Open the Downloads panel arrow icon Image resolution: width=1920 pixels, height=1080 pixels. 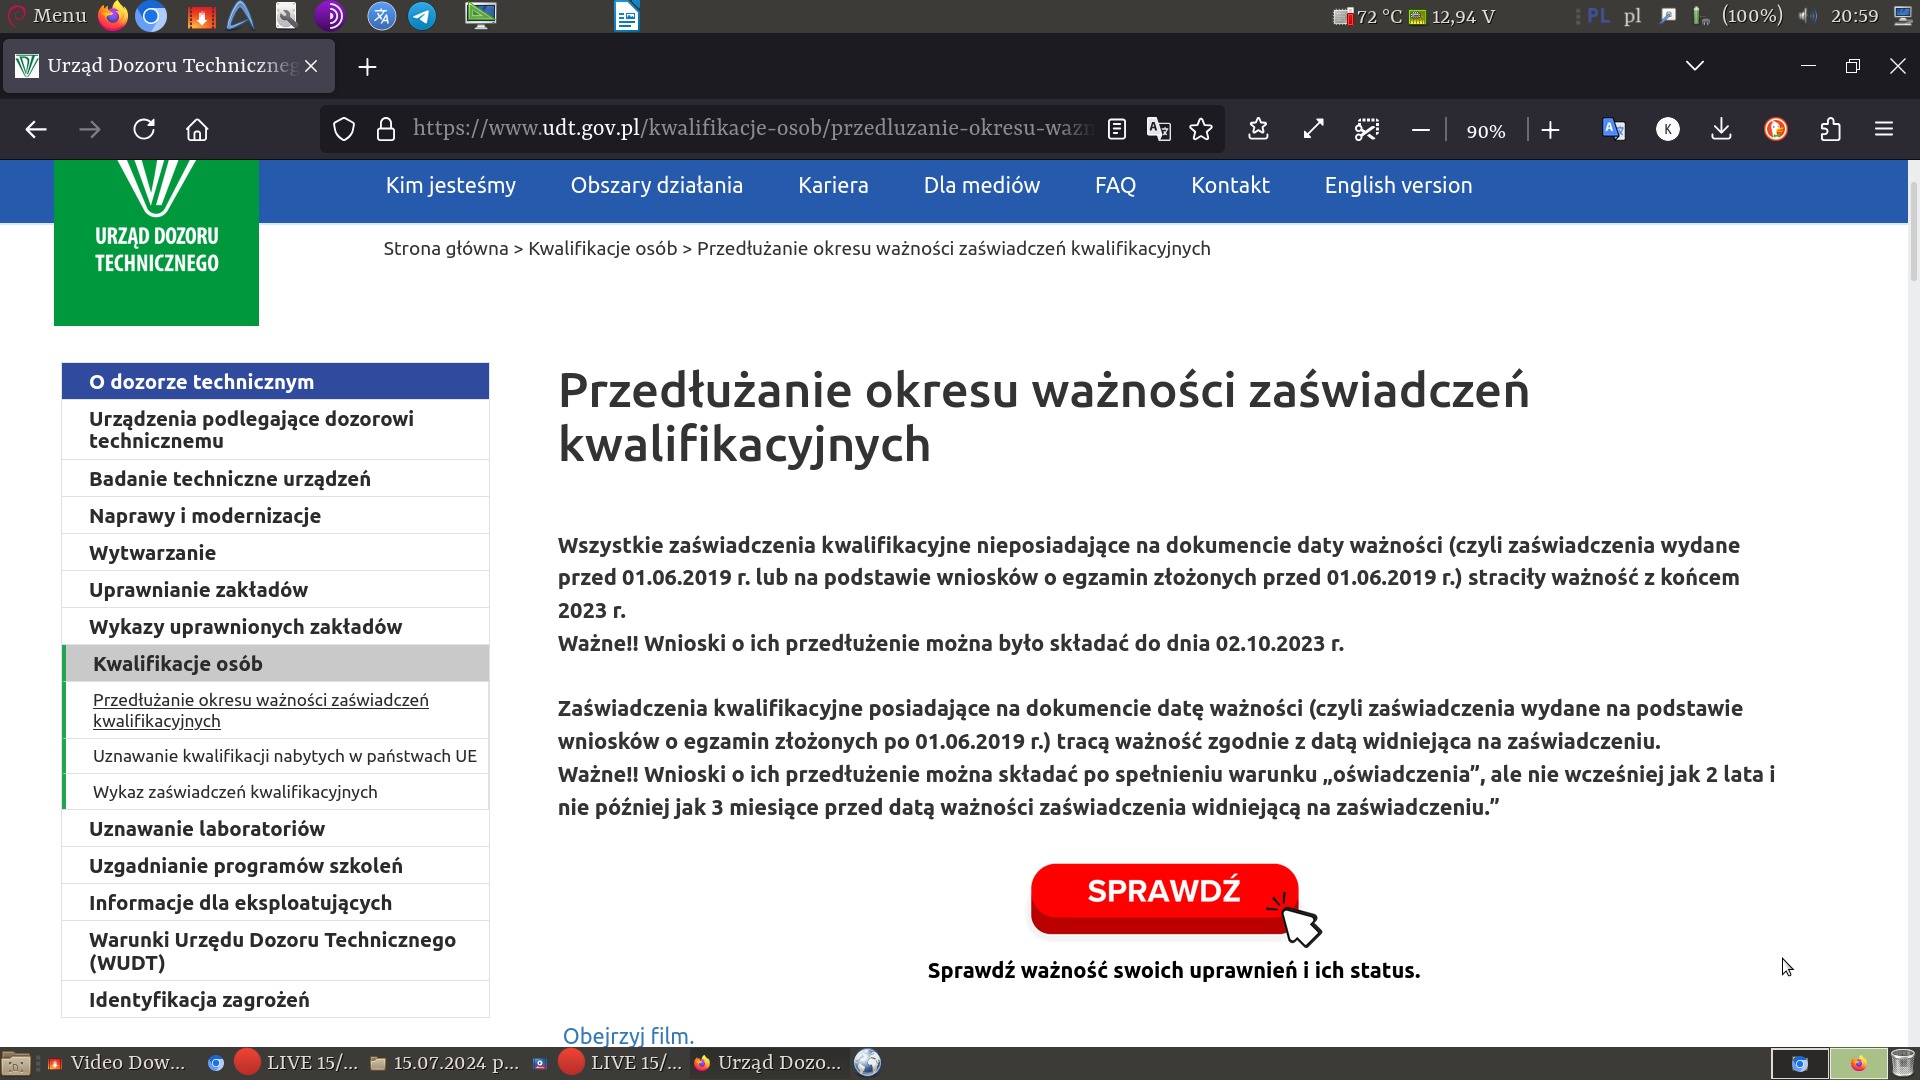click(1720, 129)
